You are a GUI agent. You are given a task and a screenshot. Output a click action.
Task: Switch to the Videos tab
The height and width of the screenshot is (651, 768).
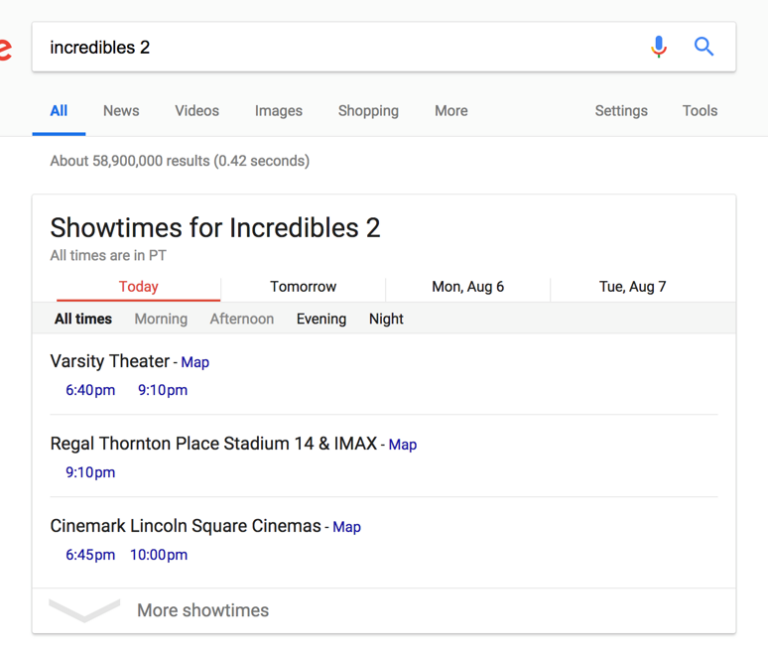click(x=197, y=111)
